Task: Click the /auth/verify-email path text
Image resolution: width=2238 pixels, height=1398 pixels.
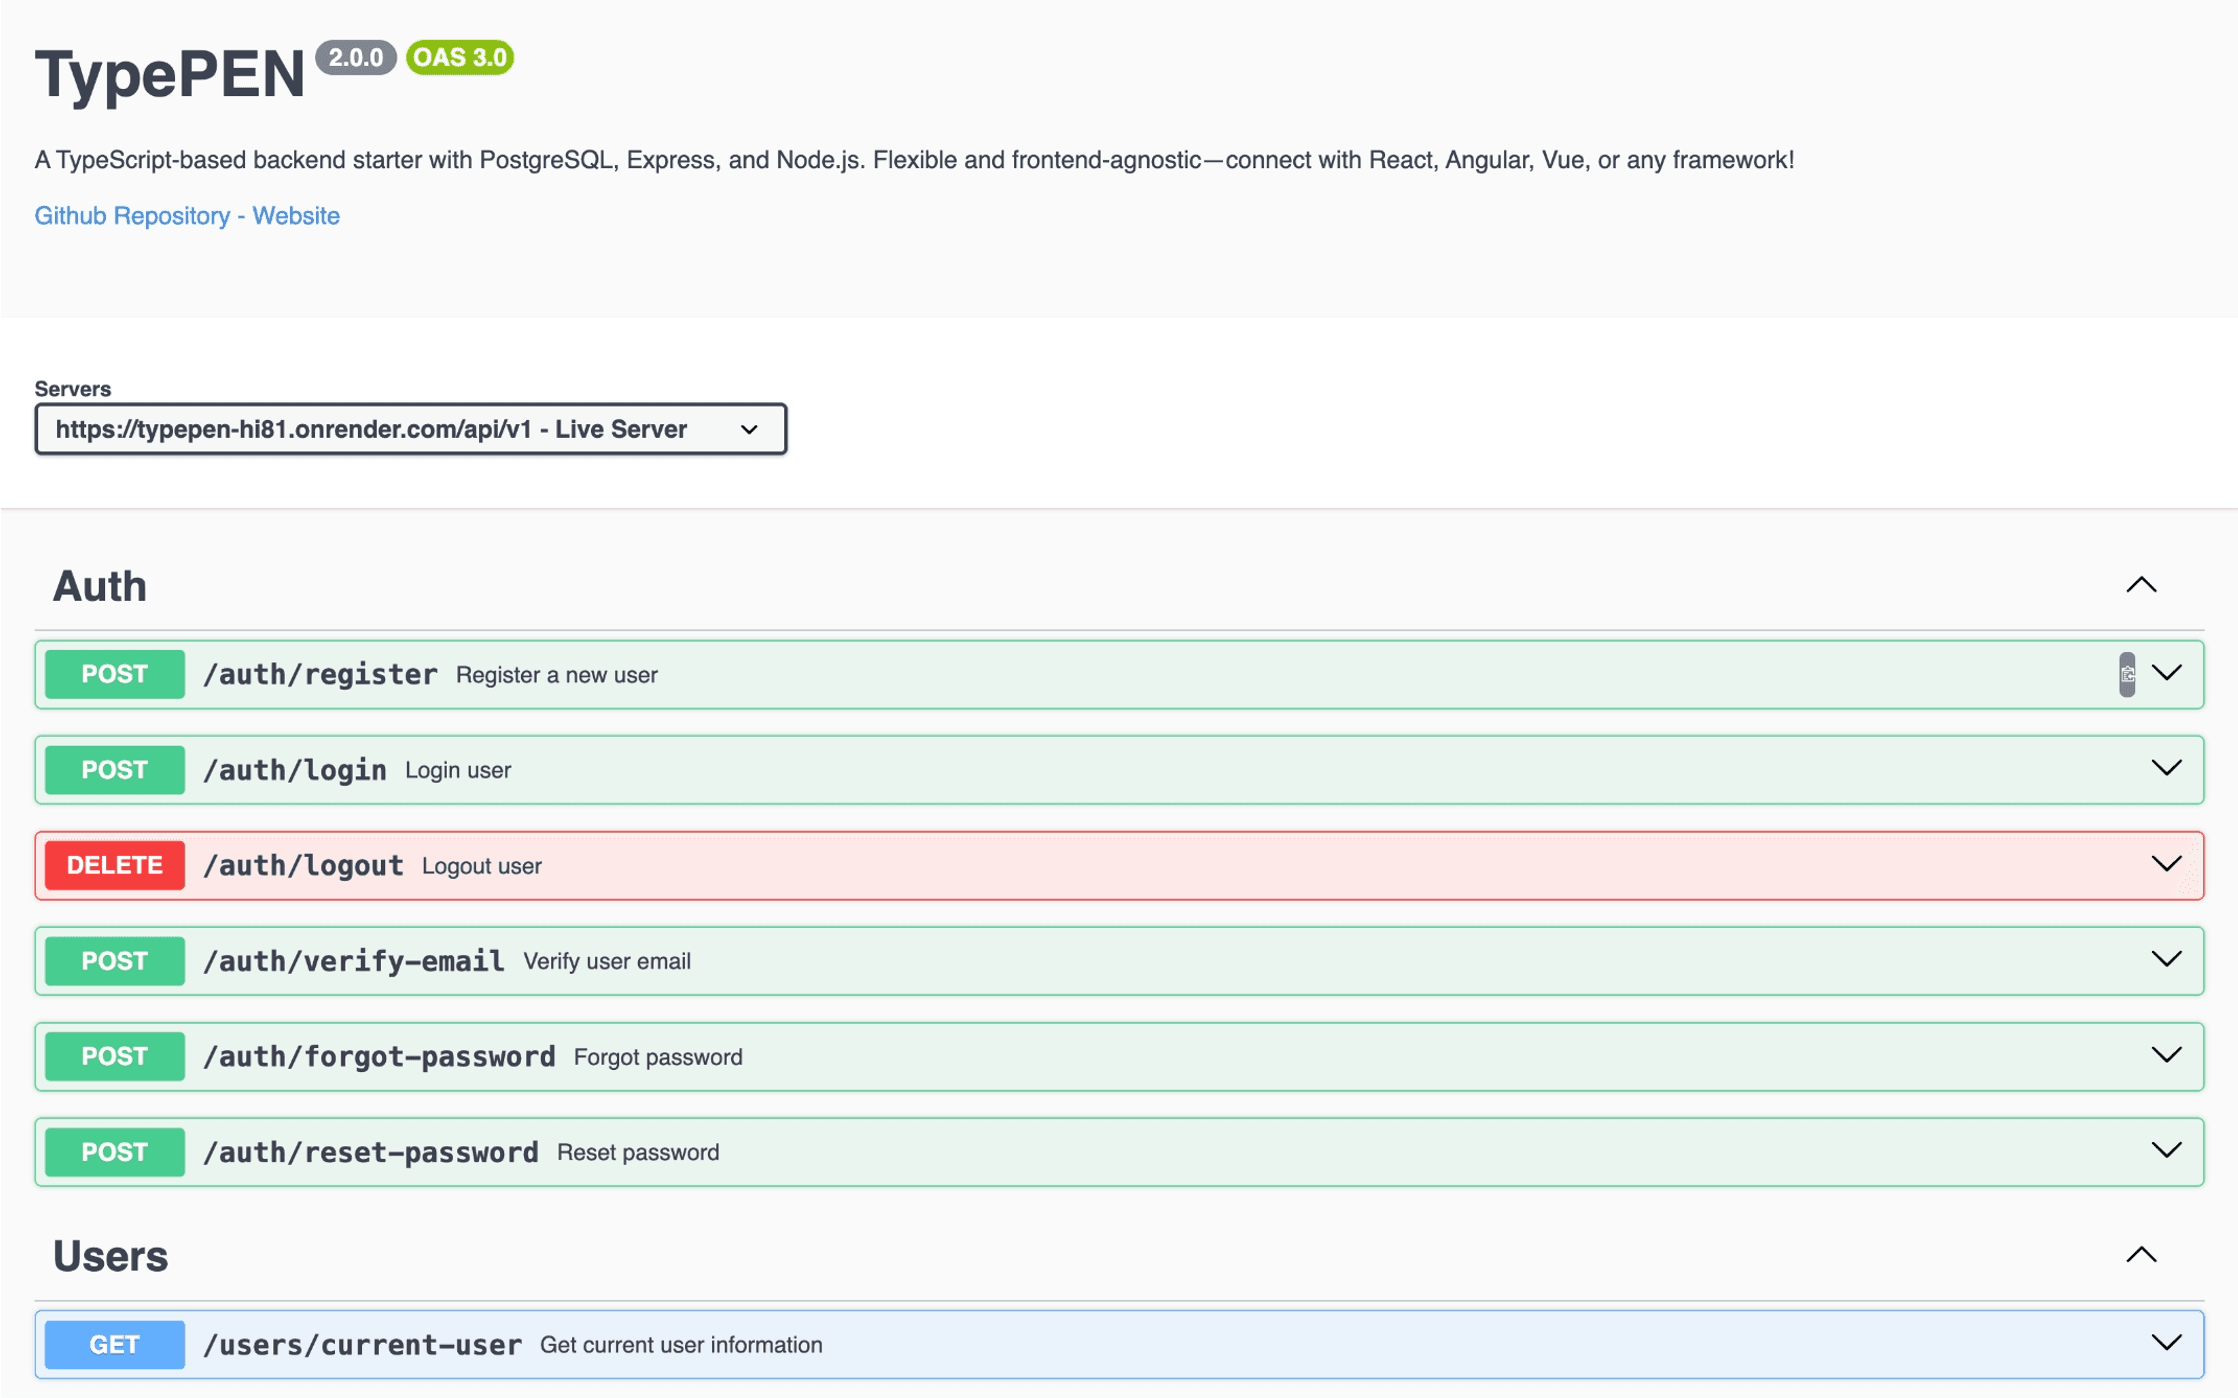Action: tap(353, 961)
